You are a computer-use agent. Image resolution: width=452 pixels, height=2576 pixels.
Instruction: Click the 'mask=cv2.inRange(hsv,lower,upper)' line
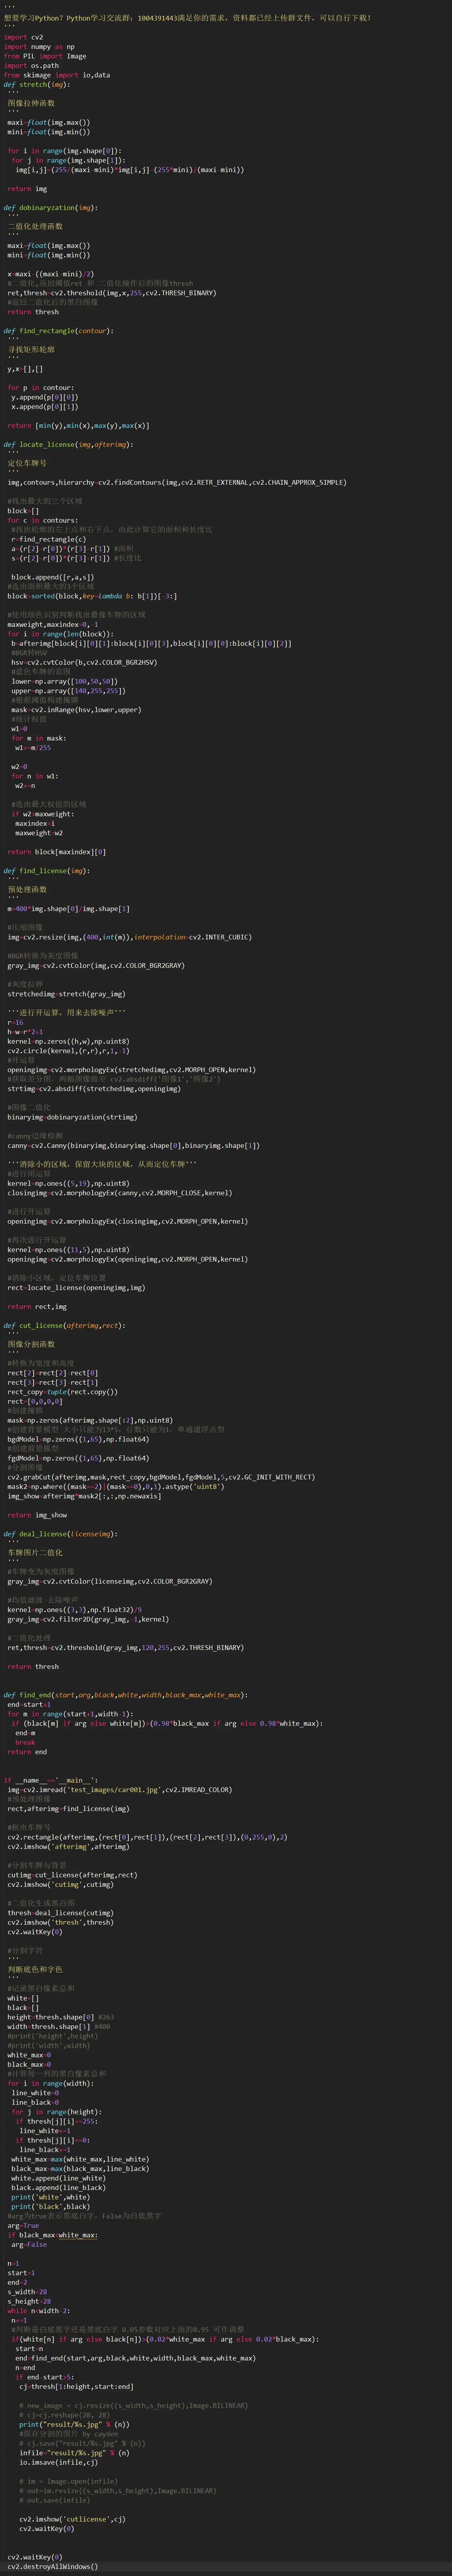pyautogui.click(x=77, y=710)
